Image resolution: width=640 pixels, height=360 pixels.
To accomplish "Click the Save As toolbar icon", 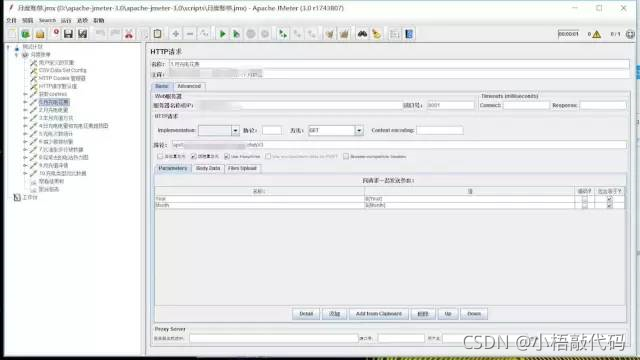I will tap(82, 34).
